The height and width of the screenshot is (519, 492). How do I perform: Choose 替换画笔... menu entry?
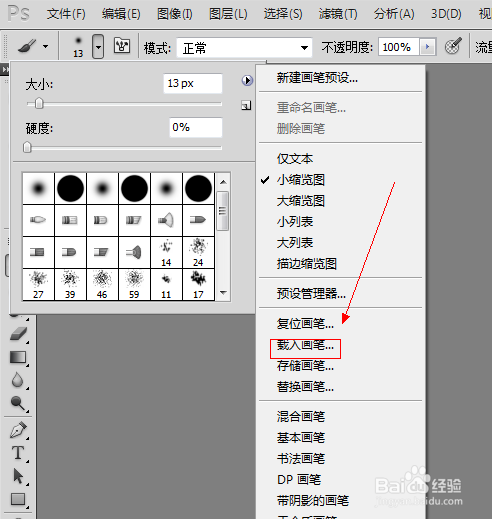click(x=305, y=387)
